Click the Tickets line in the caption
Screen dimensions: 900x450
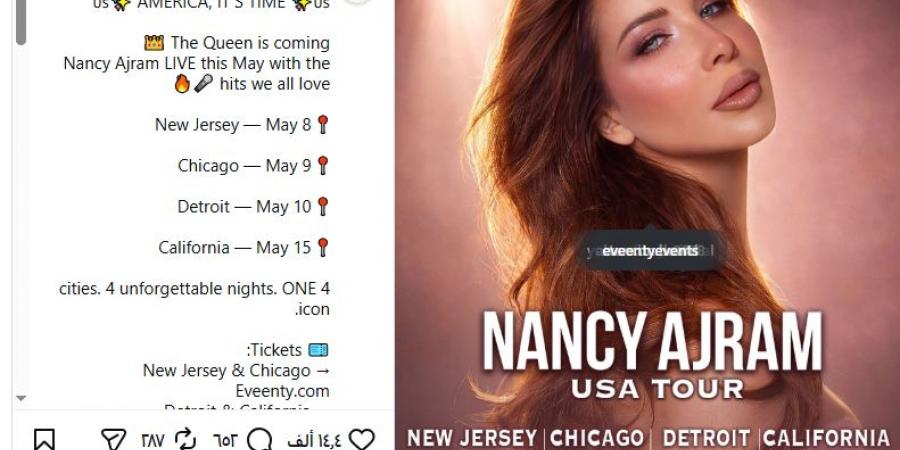click(287, 350)
